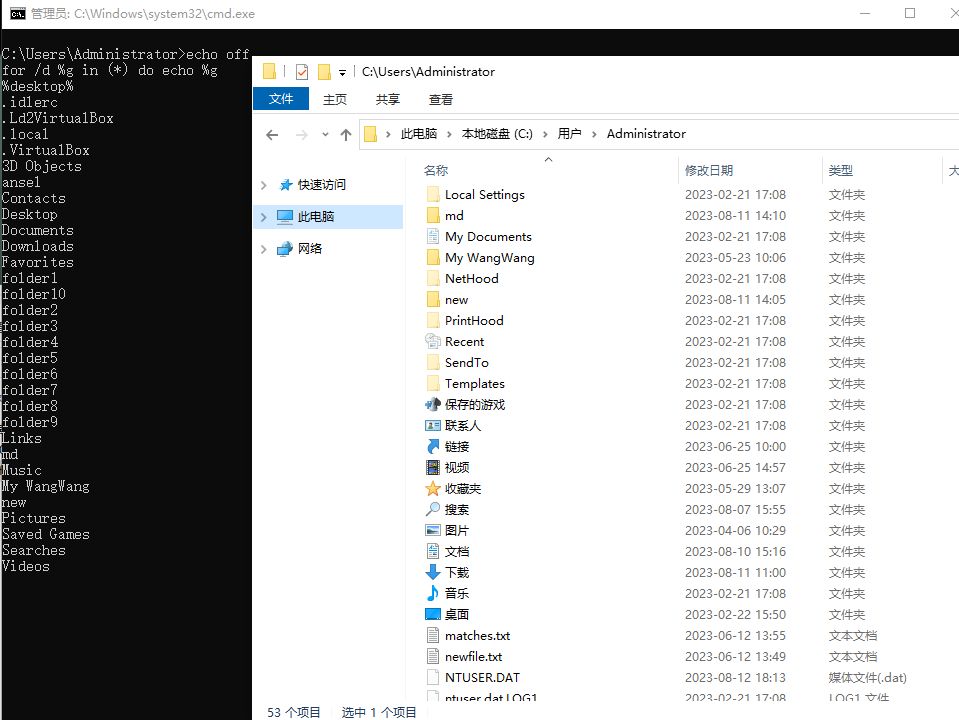Expand chevron after 用户 breadcrumb
959x720 pixels.
pyautogui.click(x=594, y=134)
